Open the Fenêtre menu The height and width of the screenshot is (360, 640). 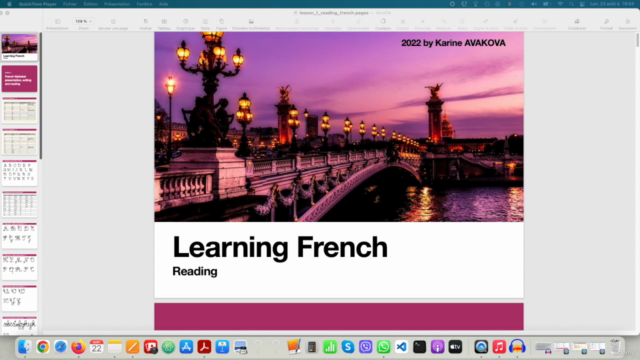pos(144,4)
